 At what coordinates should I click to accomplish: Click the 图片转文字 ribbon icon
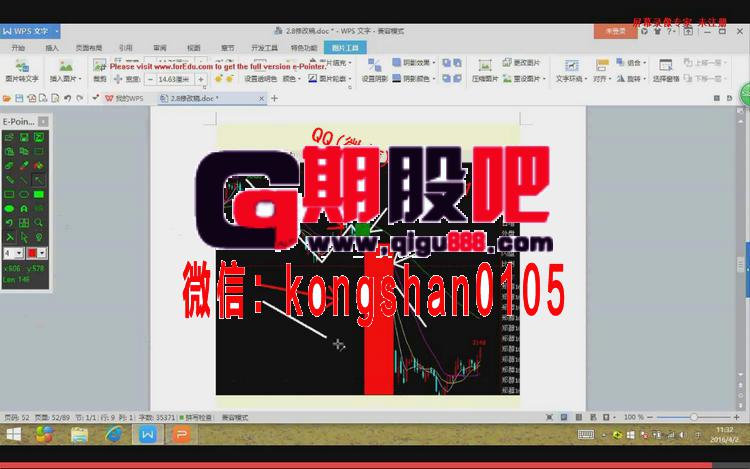click(x=22, y=66)
